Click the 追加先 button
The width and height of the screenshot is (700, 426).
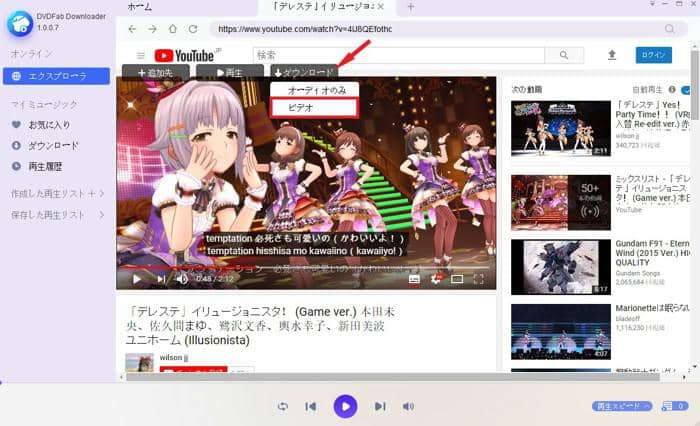155,72
